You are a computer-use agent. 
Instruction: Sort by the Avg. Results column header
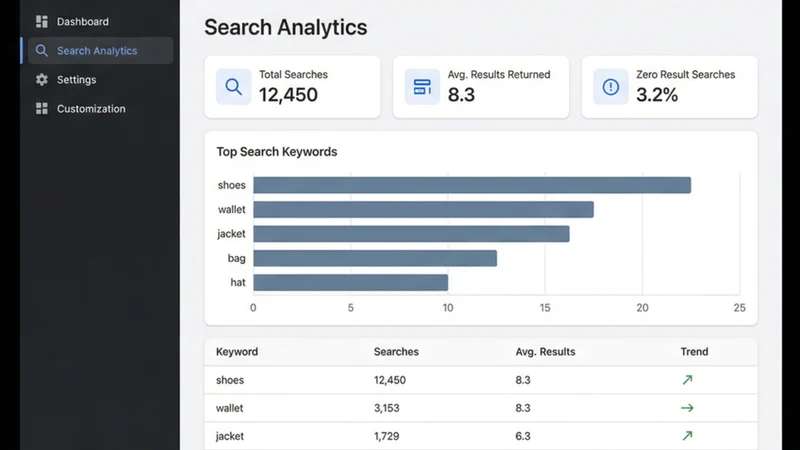point(545,352)
